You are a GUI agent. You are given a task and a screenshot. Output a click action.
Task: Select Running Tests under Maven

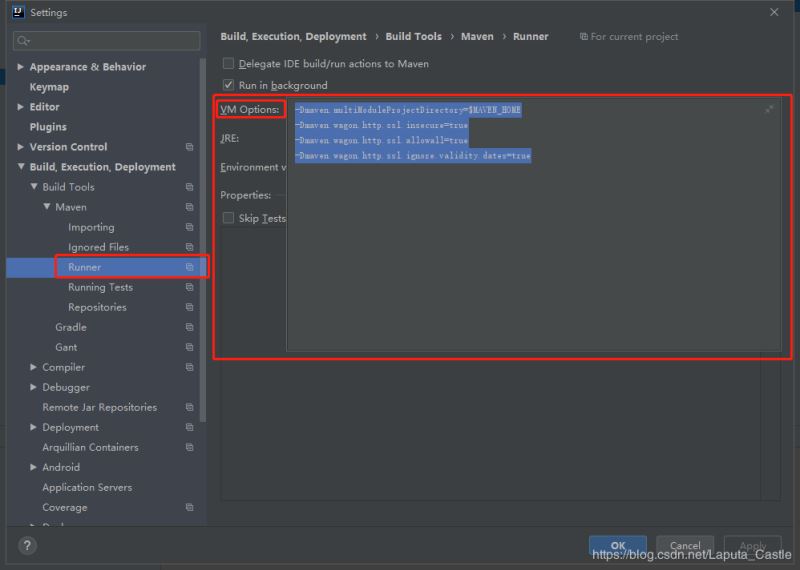pyautogui.click(x=101, y=287)
